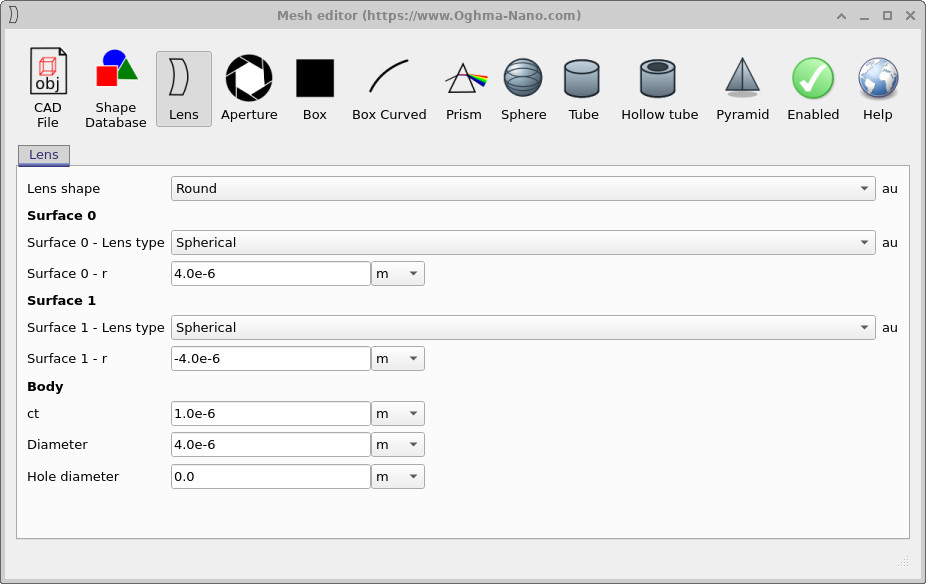The image size is (926, 584).
Task: Select the Aperture tool
Action: 249,88
